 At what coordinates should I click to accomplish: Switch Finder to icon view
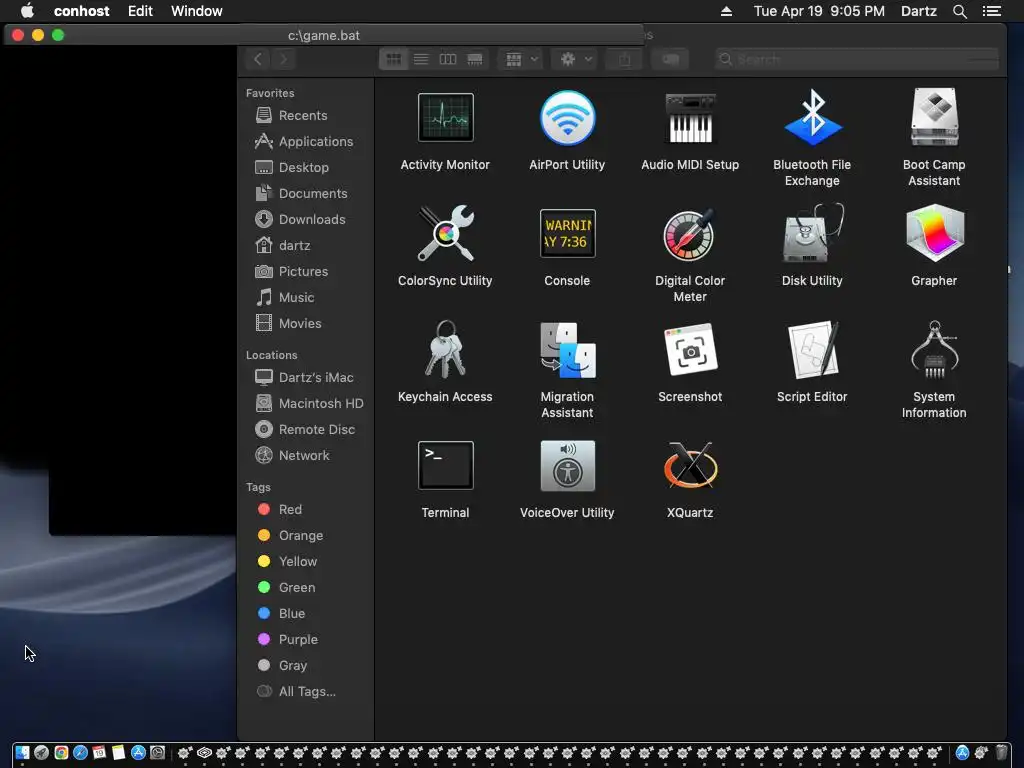393,59
